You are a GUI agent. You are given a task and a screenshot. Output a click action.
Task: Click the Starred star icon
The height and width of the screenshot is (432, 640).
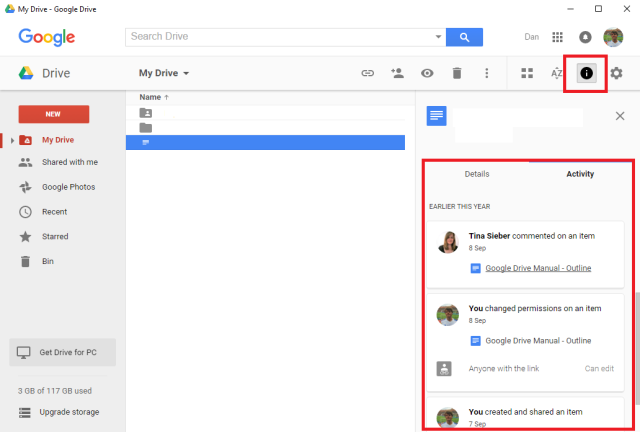25,236
